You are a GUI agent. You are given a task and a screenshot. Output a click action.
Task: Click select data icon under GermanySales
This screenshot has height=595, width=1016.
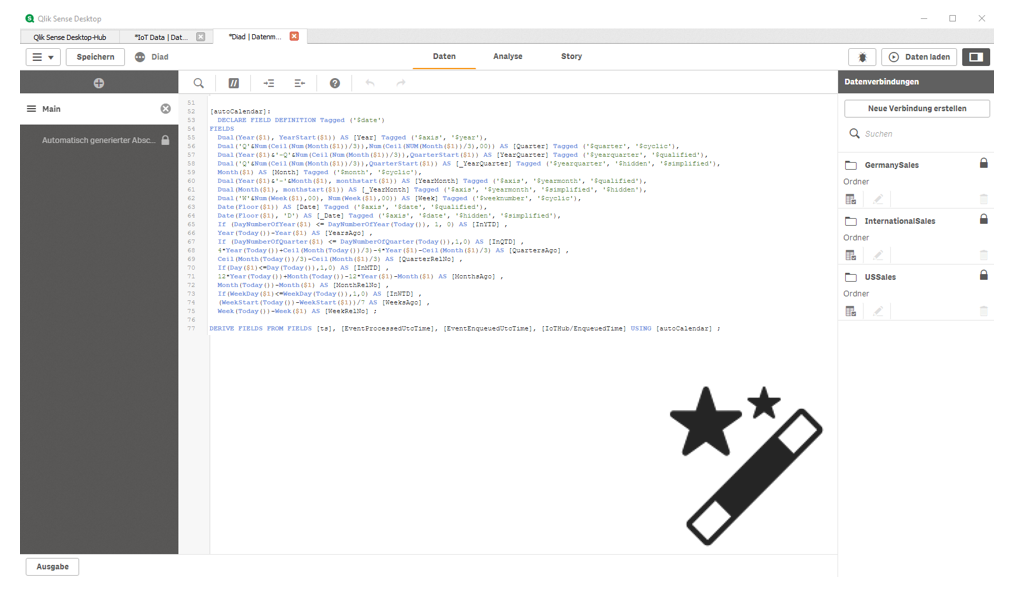pyautogui.click(x=851, y=199)
